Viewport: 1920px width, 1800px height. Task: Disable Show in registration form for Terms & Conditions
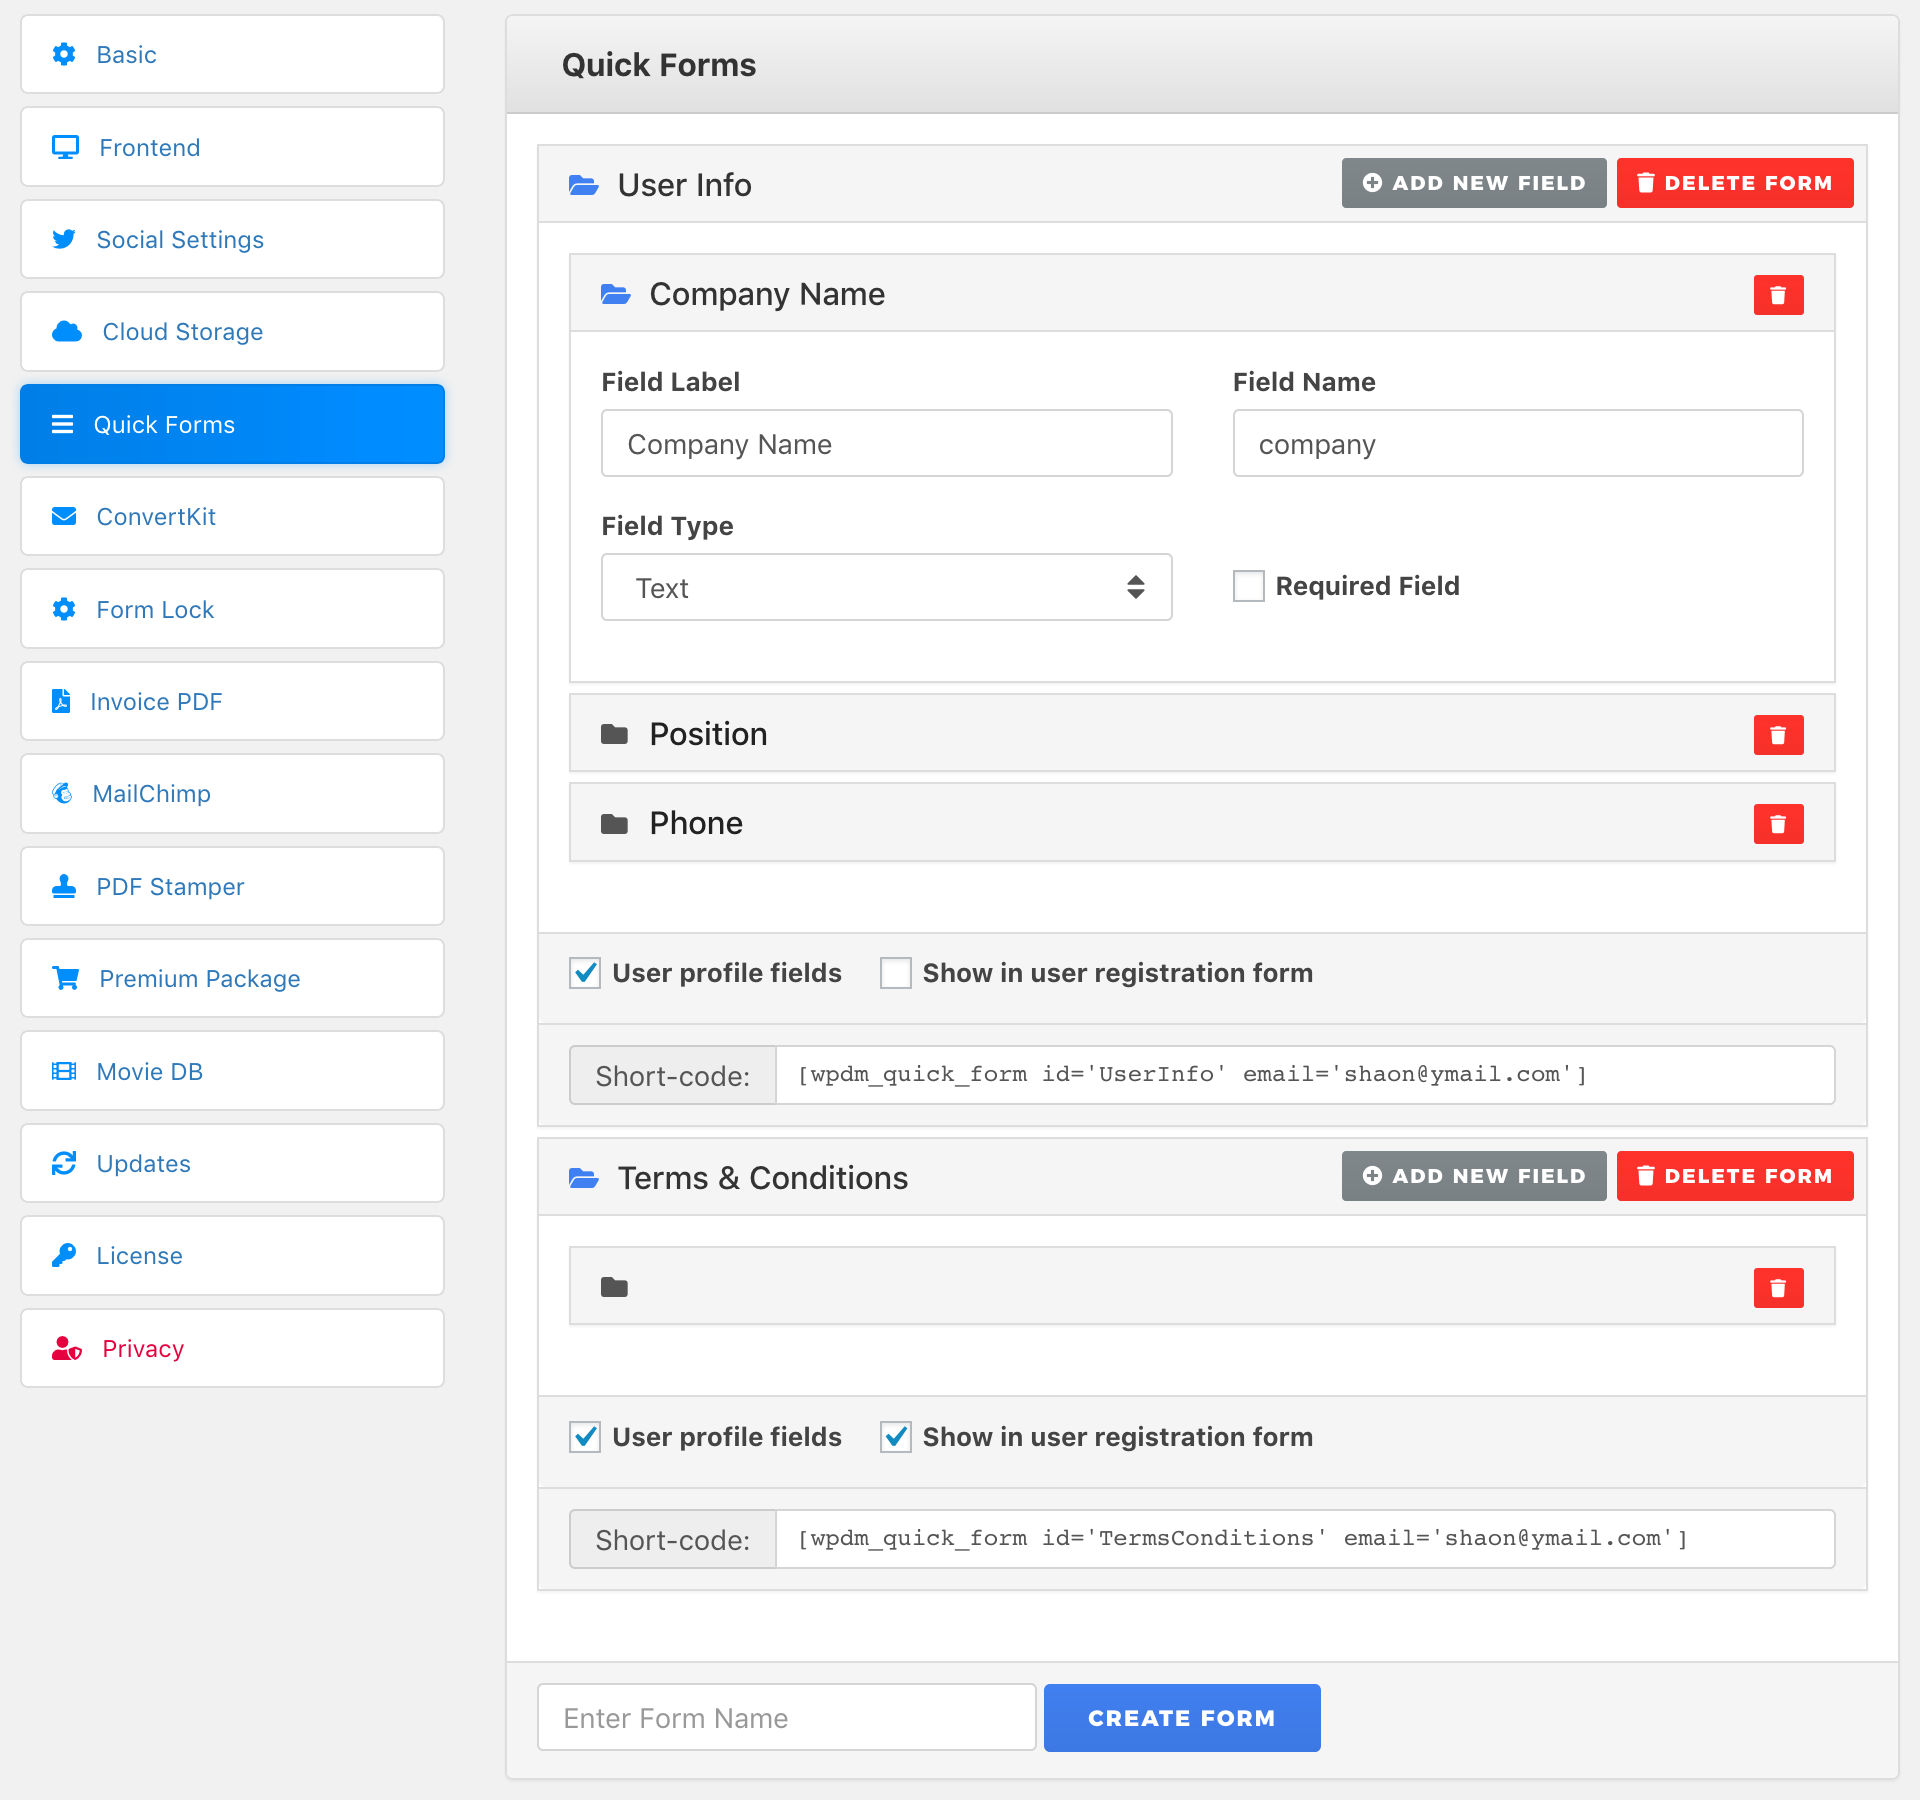click(x=896, y=1437)
